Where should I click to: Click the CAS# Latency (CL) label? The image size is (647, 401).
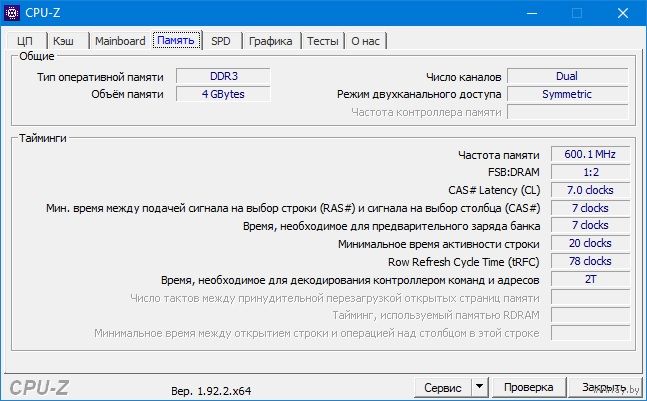tap(494, 190)
